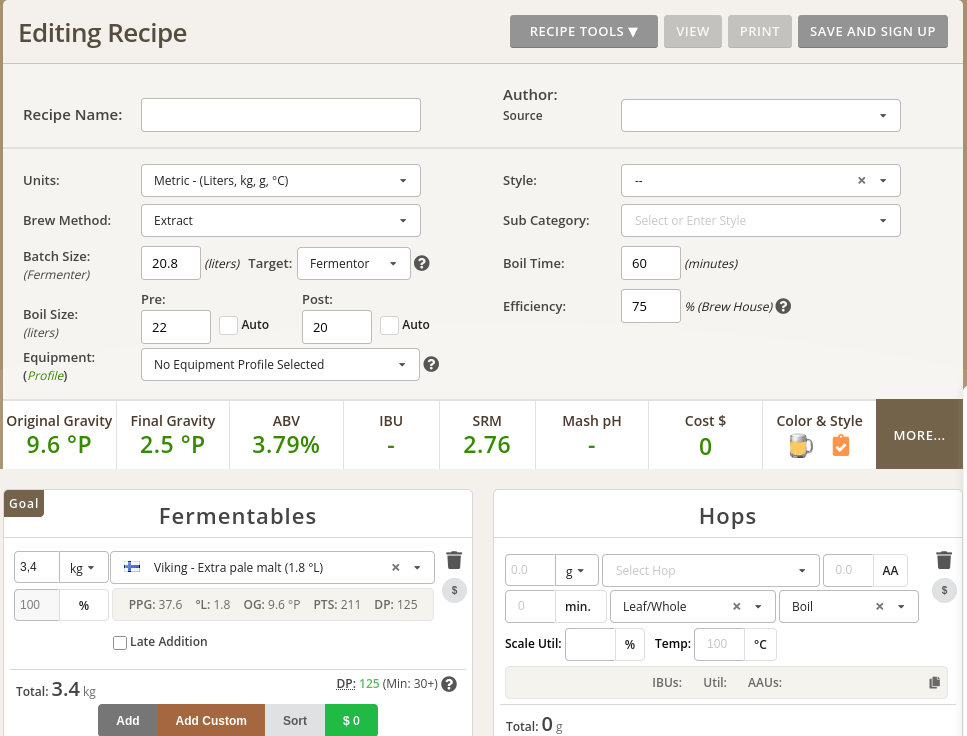Open the Recipe Tools menu
This screenshot has width=967, height=736.
(583, 31)
